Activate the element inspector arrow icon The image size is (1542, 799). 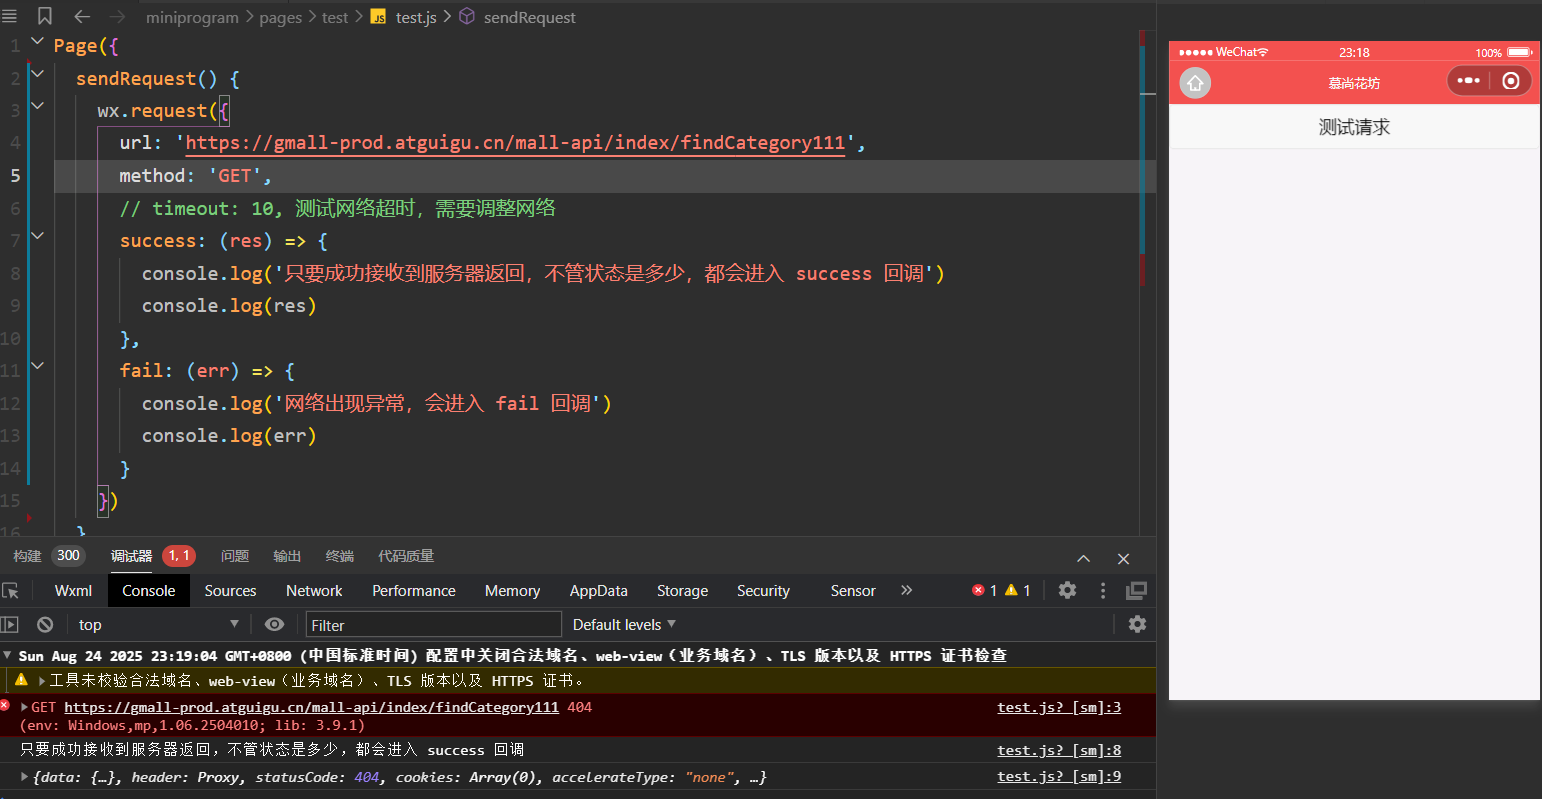(x=11, y=591)
